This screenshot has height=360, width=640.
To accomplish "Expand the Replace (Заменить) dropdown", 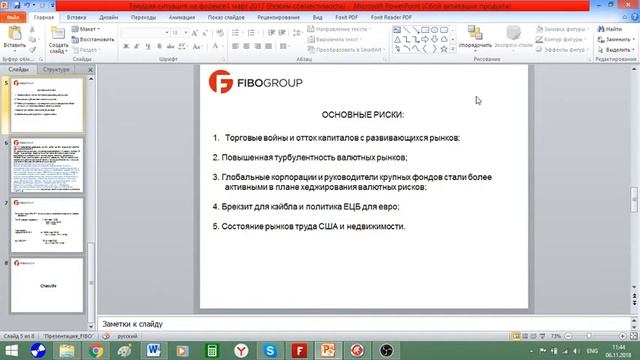I will (x=633, y=40).
